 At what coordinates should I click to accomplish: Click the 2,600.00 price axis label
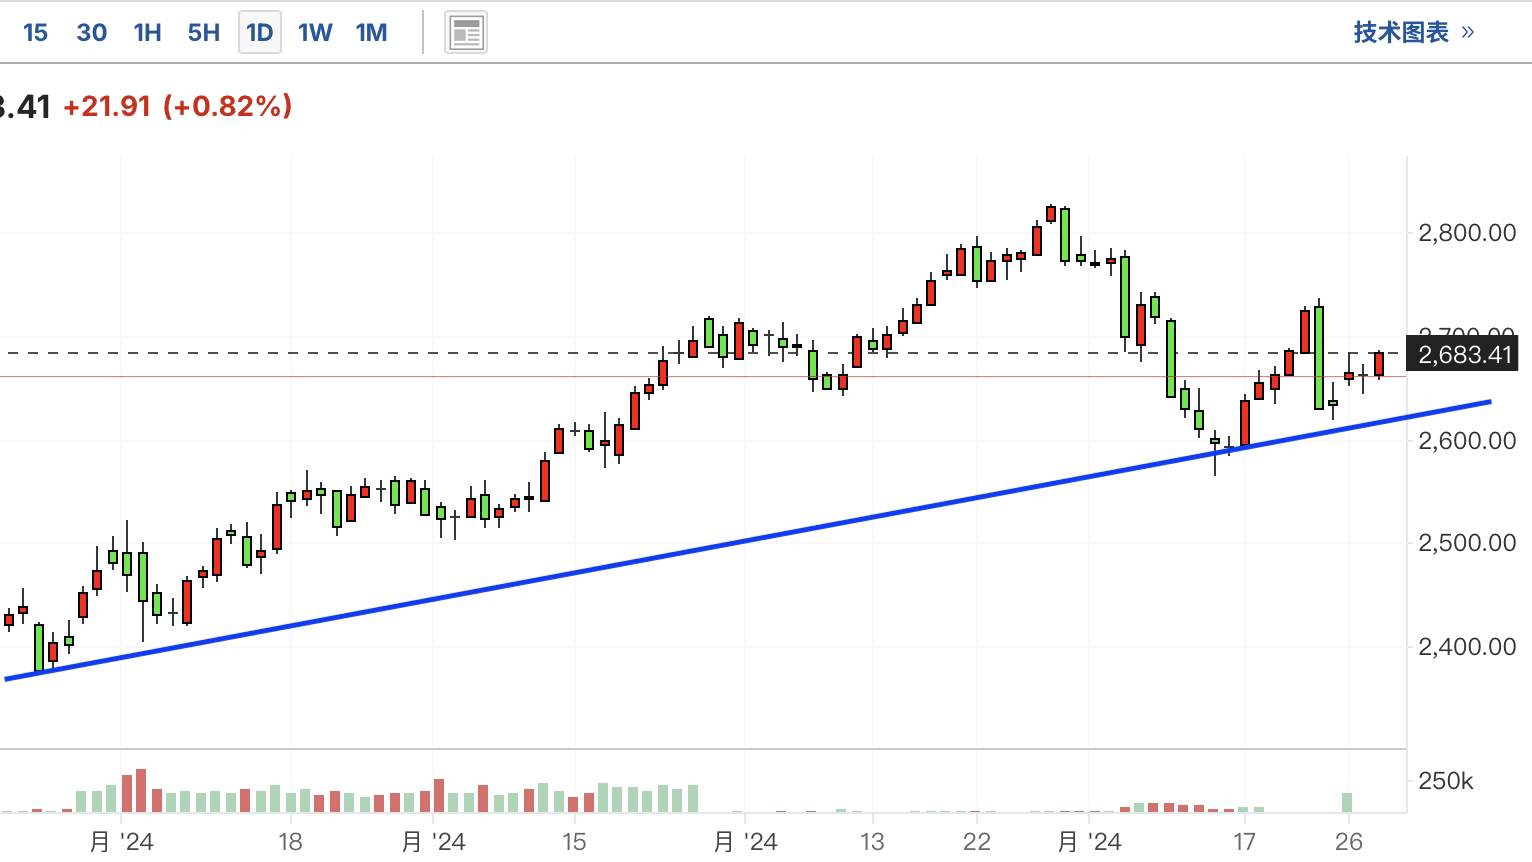pyautogui.click(x=1467, y=440)
